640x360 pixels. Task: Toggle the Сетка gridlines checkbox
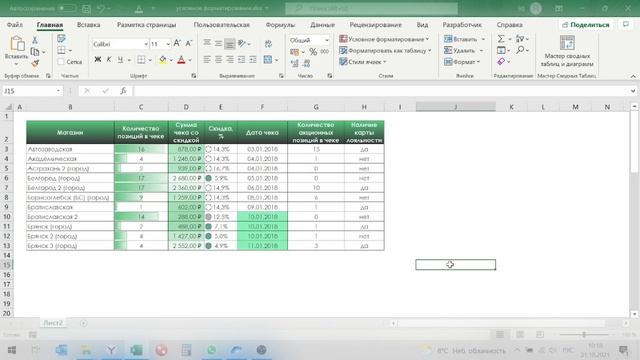click(x=61, y=62)
